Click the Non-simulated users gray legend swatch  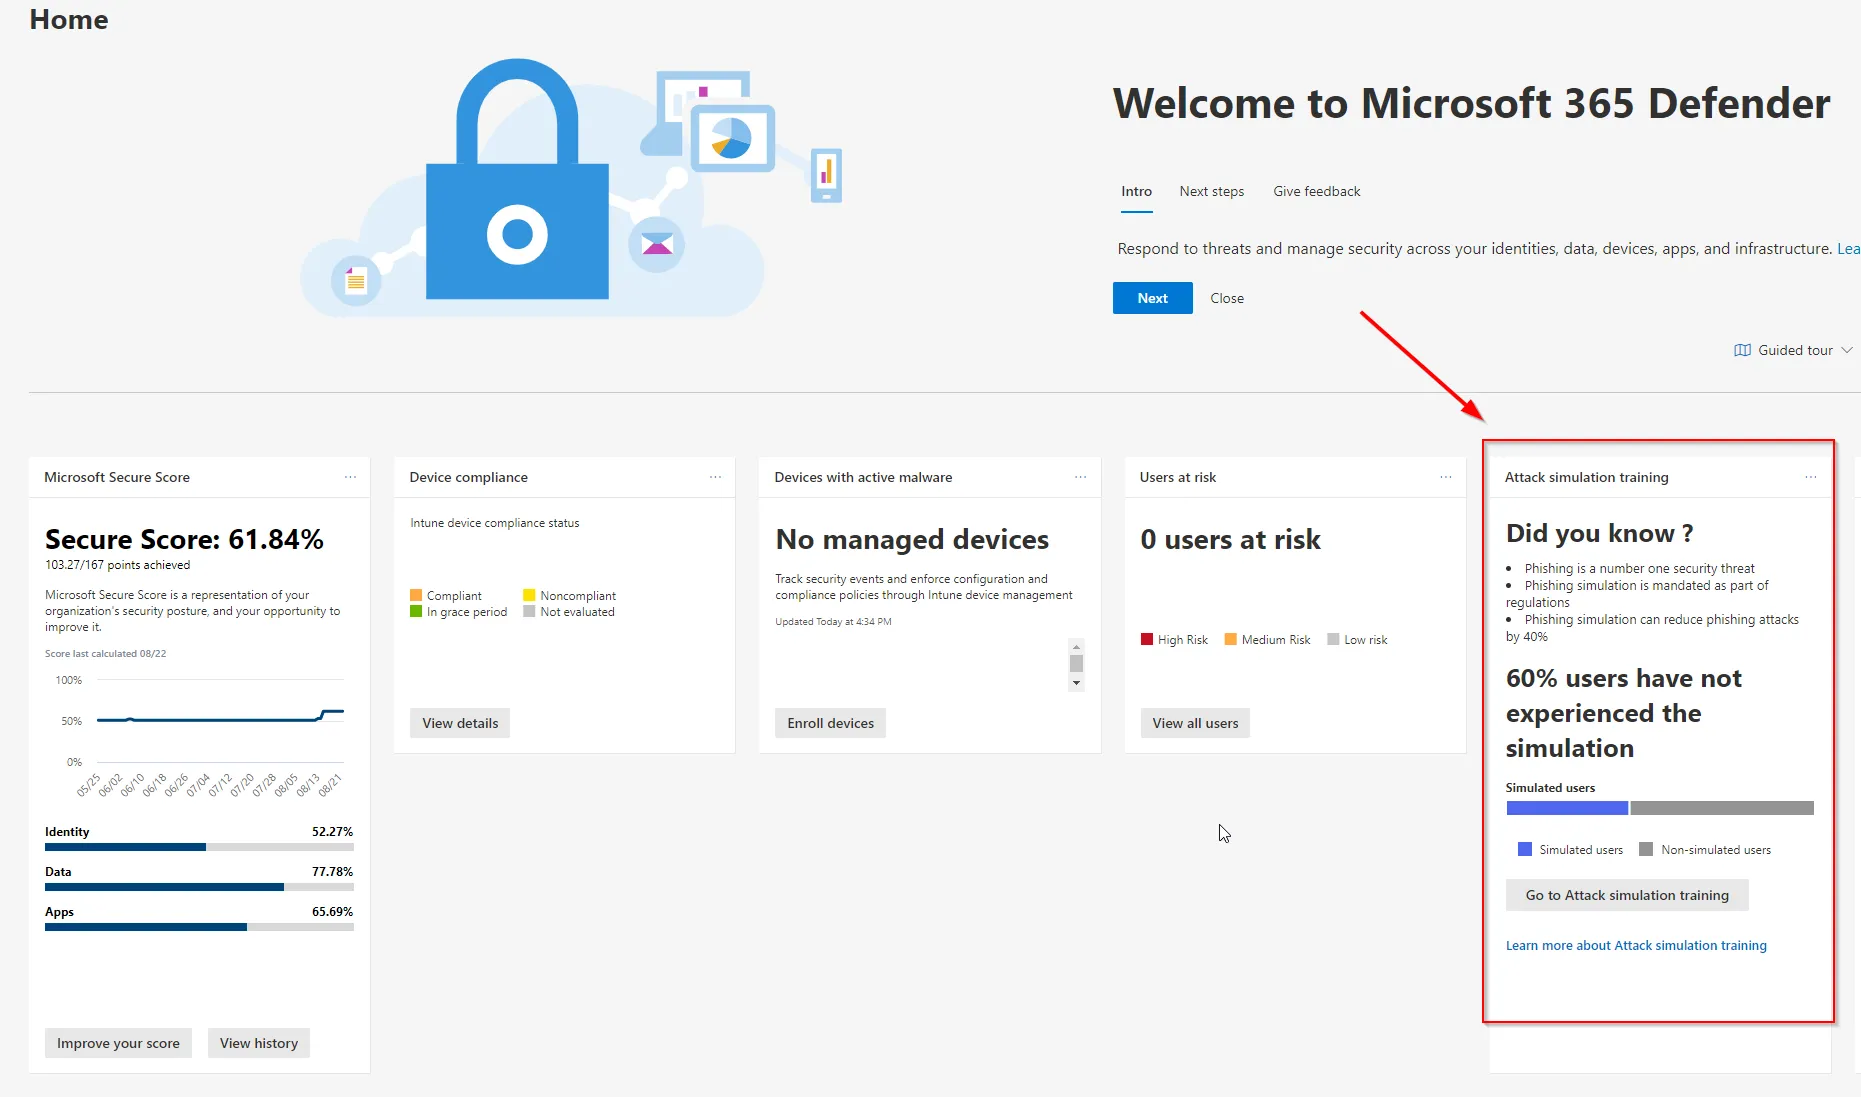coord(1646,849)
